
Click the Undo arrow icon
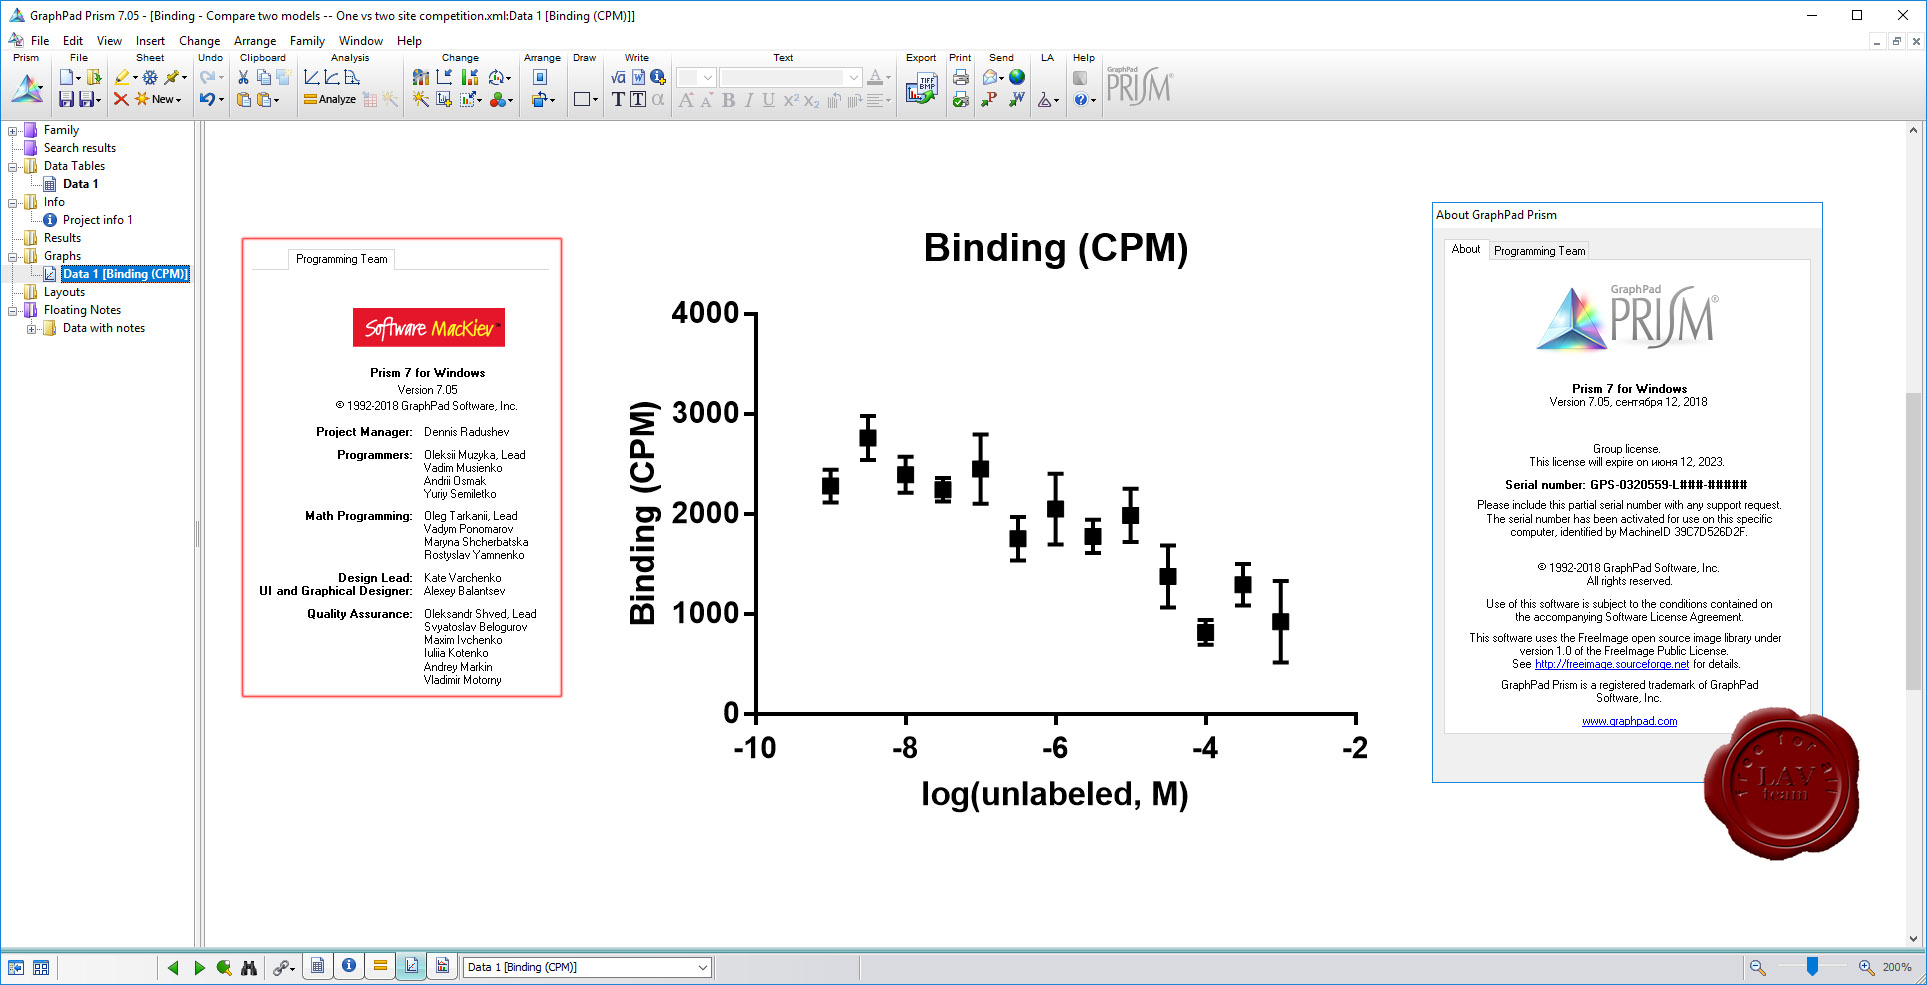coord(207,99)
